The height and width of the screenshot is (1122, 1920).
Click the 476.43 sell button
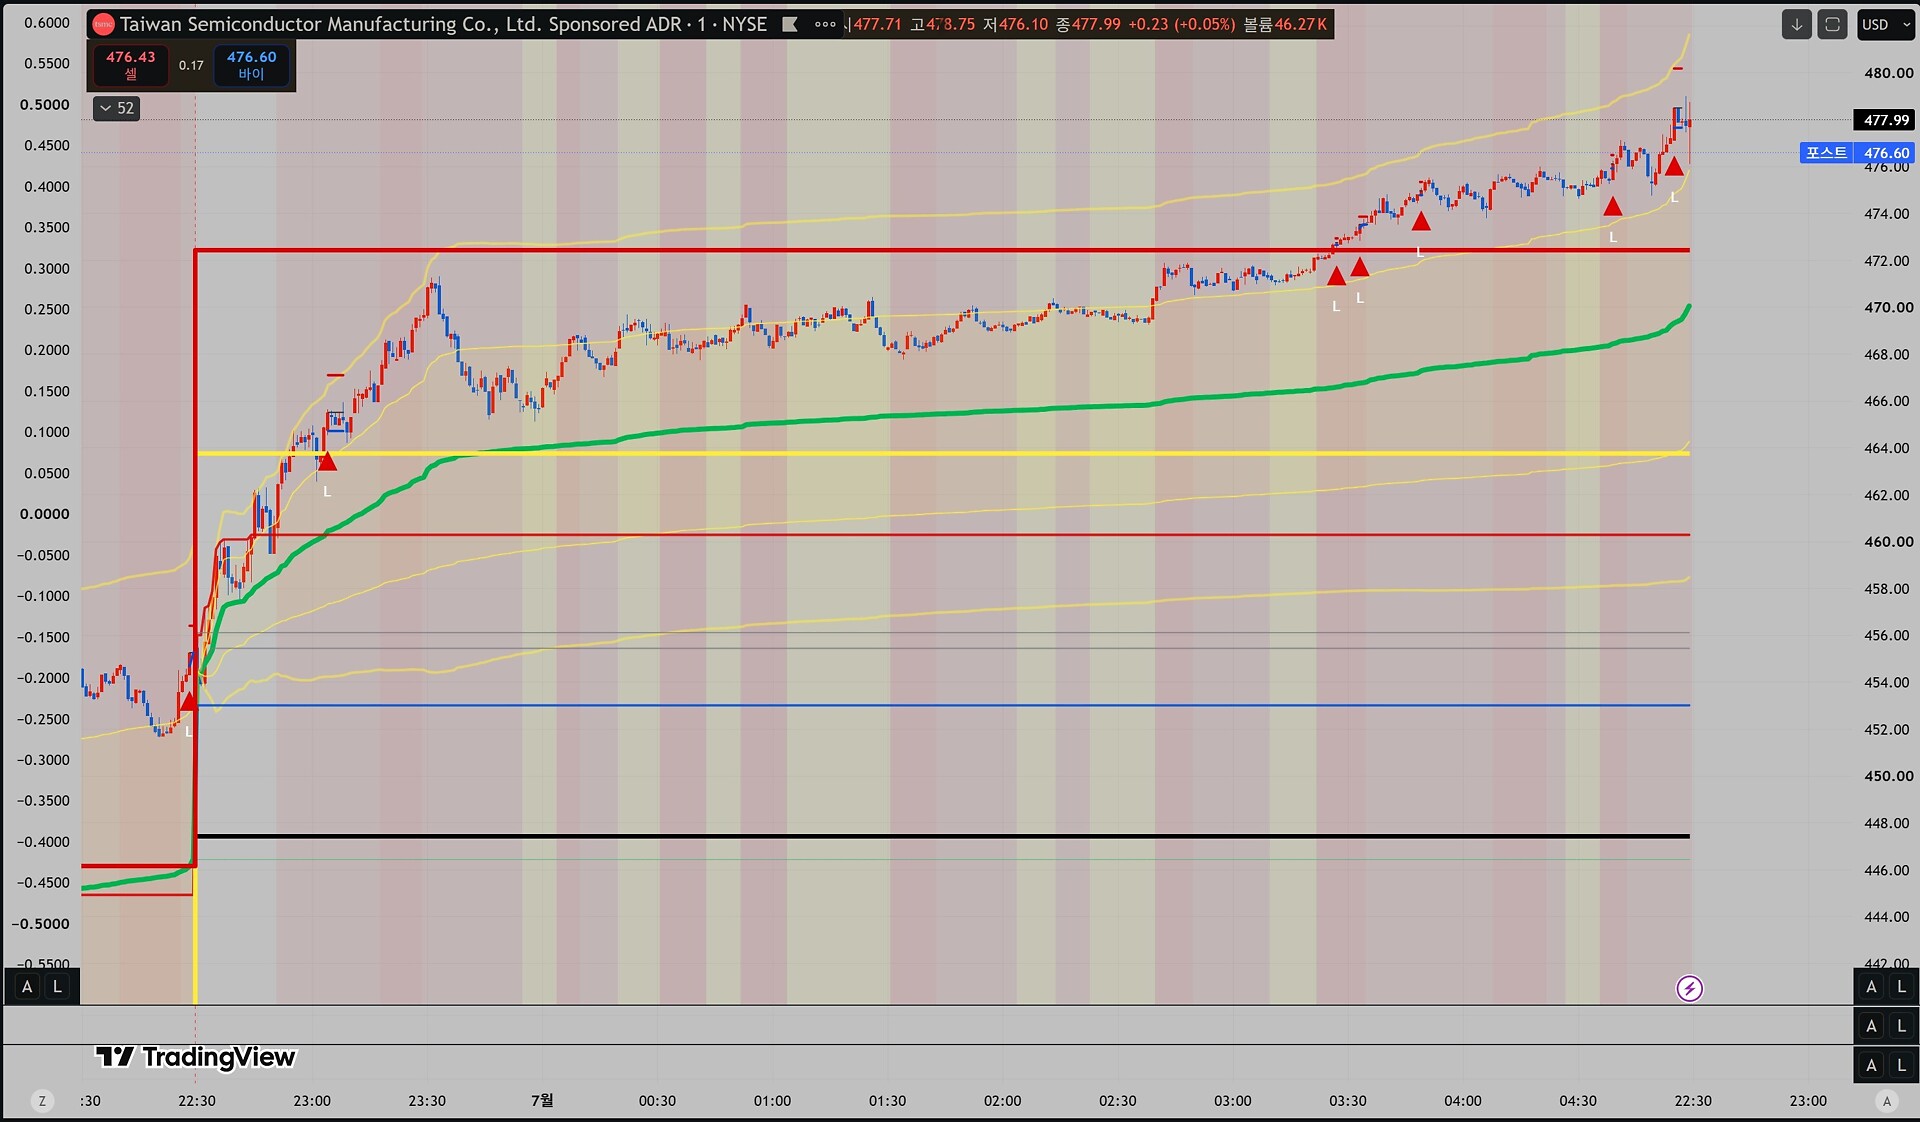131,65
